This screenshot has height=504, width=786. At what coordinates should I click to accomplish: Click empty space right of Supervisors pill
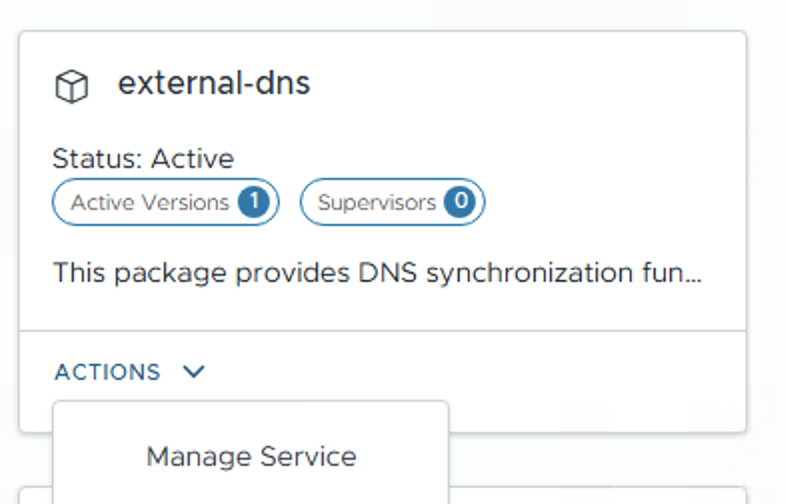[x=610, y=202]
